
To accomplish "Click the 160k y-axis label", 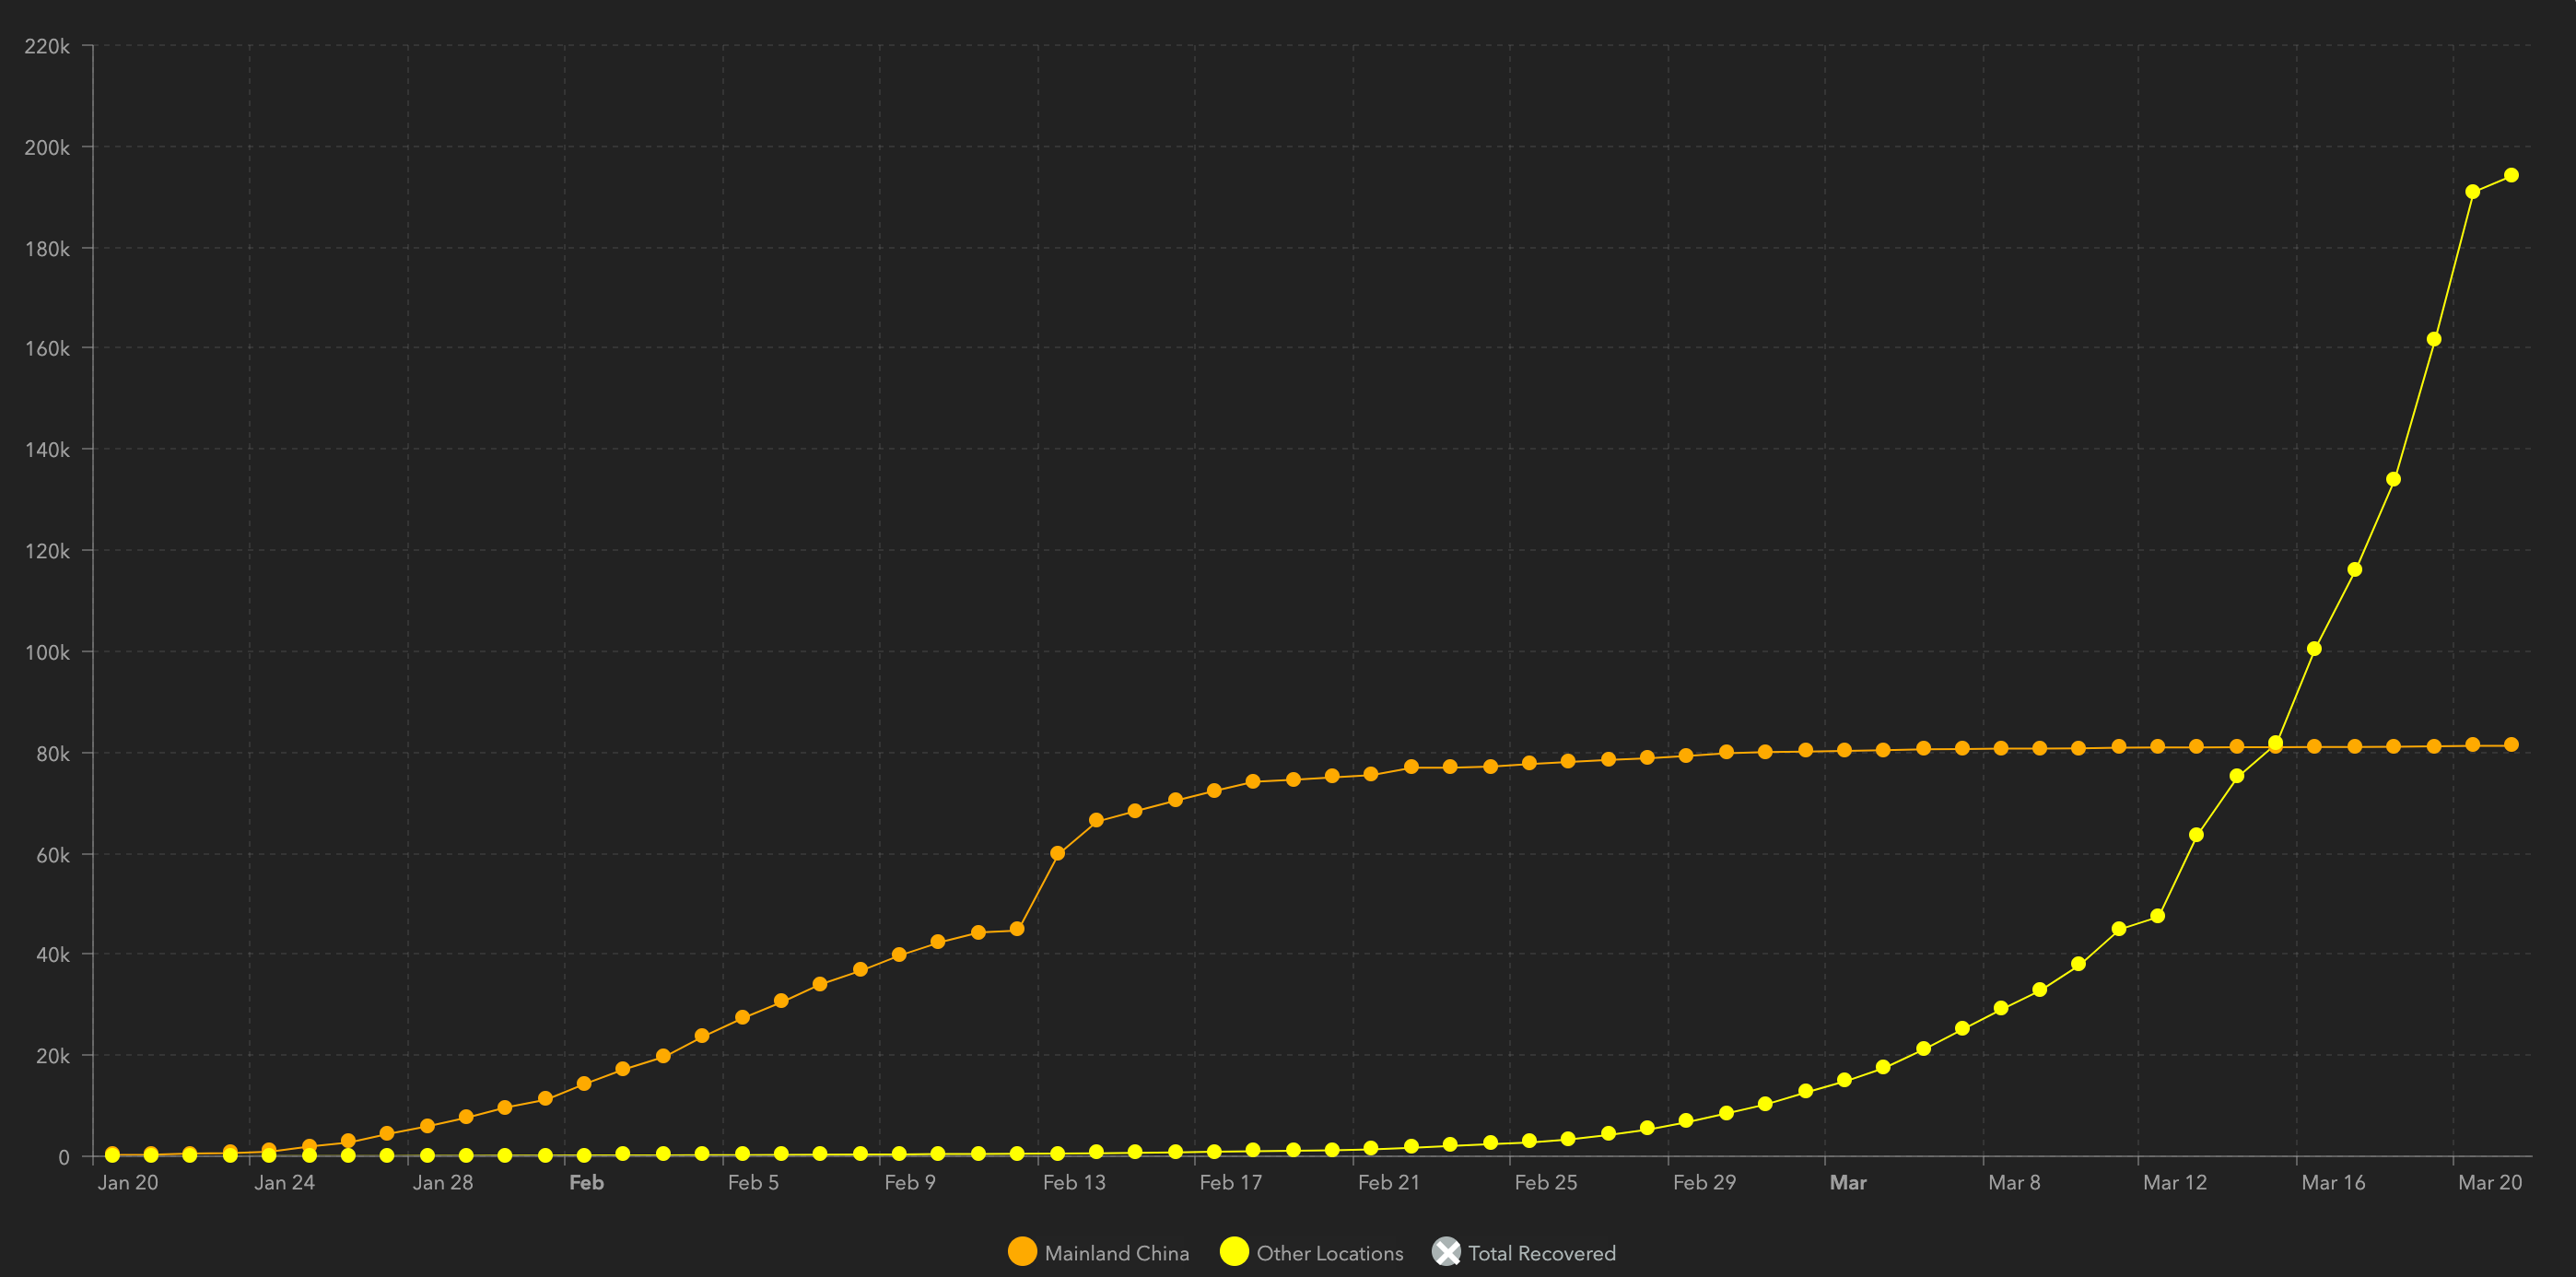I will click(x=47, y=348).
